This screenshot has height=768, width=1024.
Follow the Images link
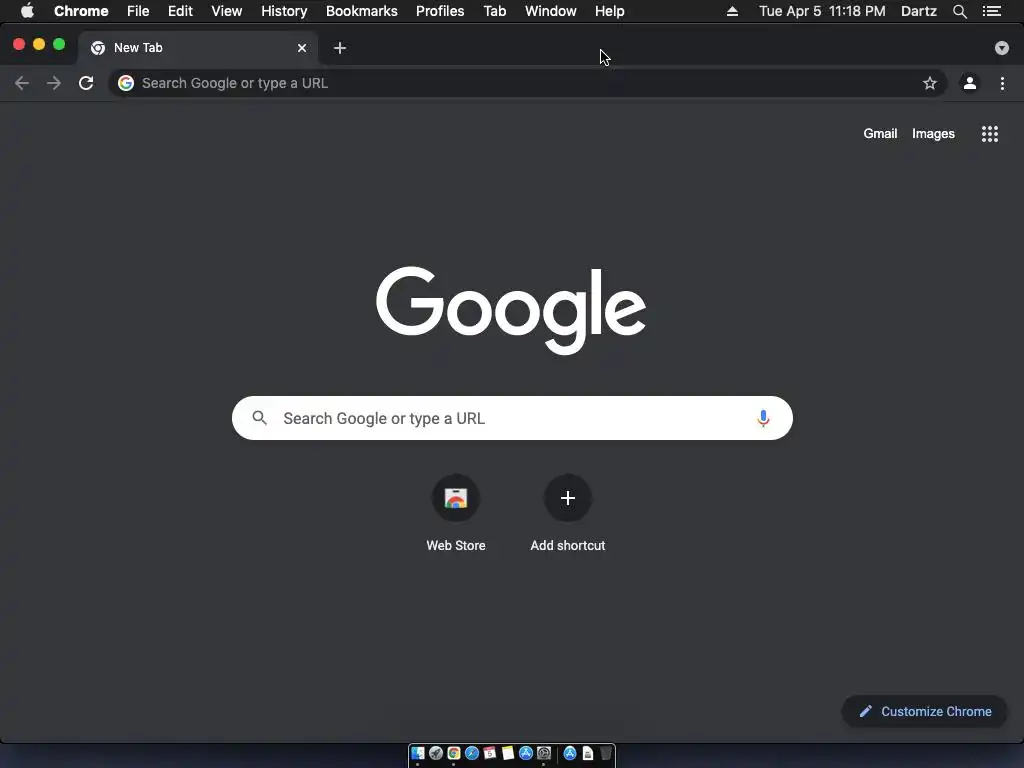933,133
